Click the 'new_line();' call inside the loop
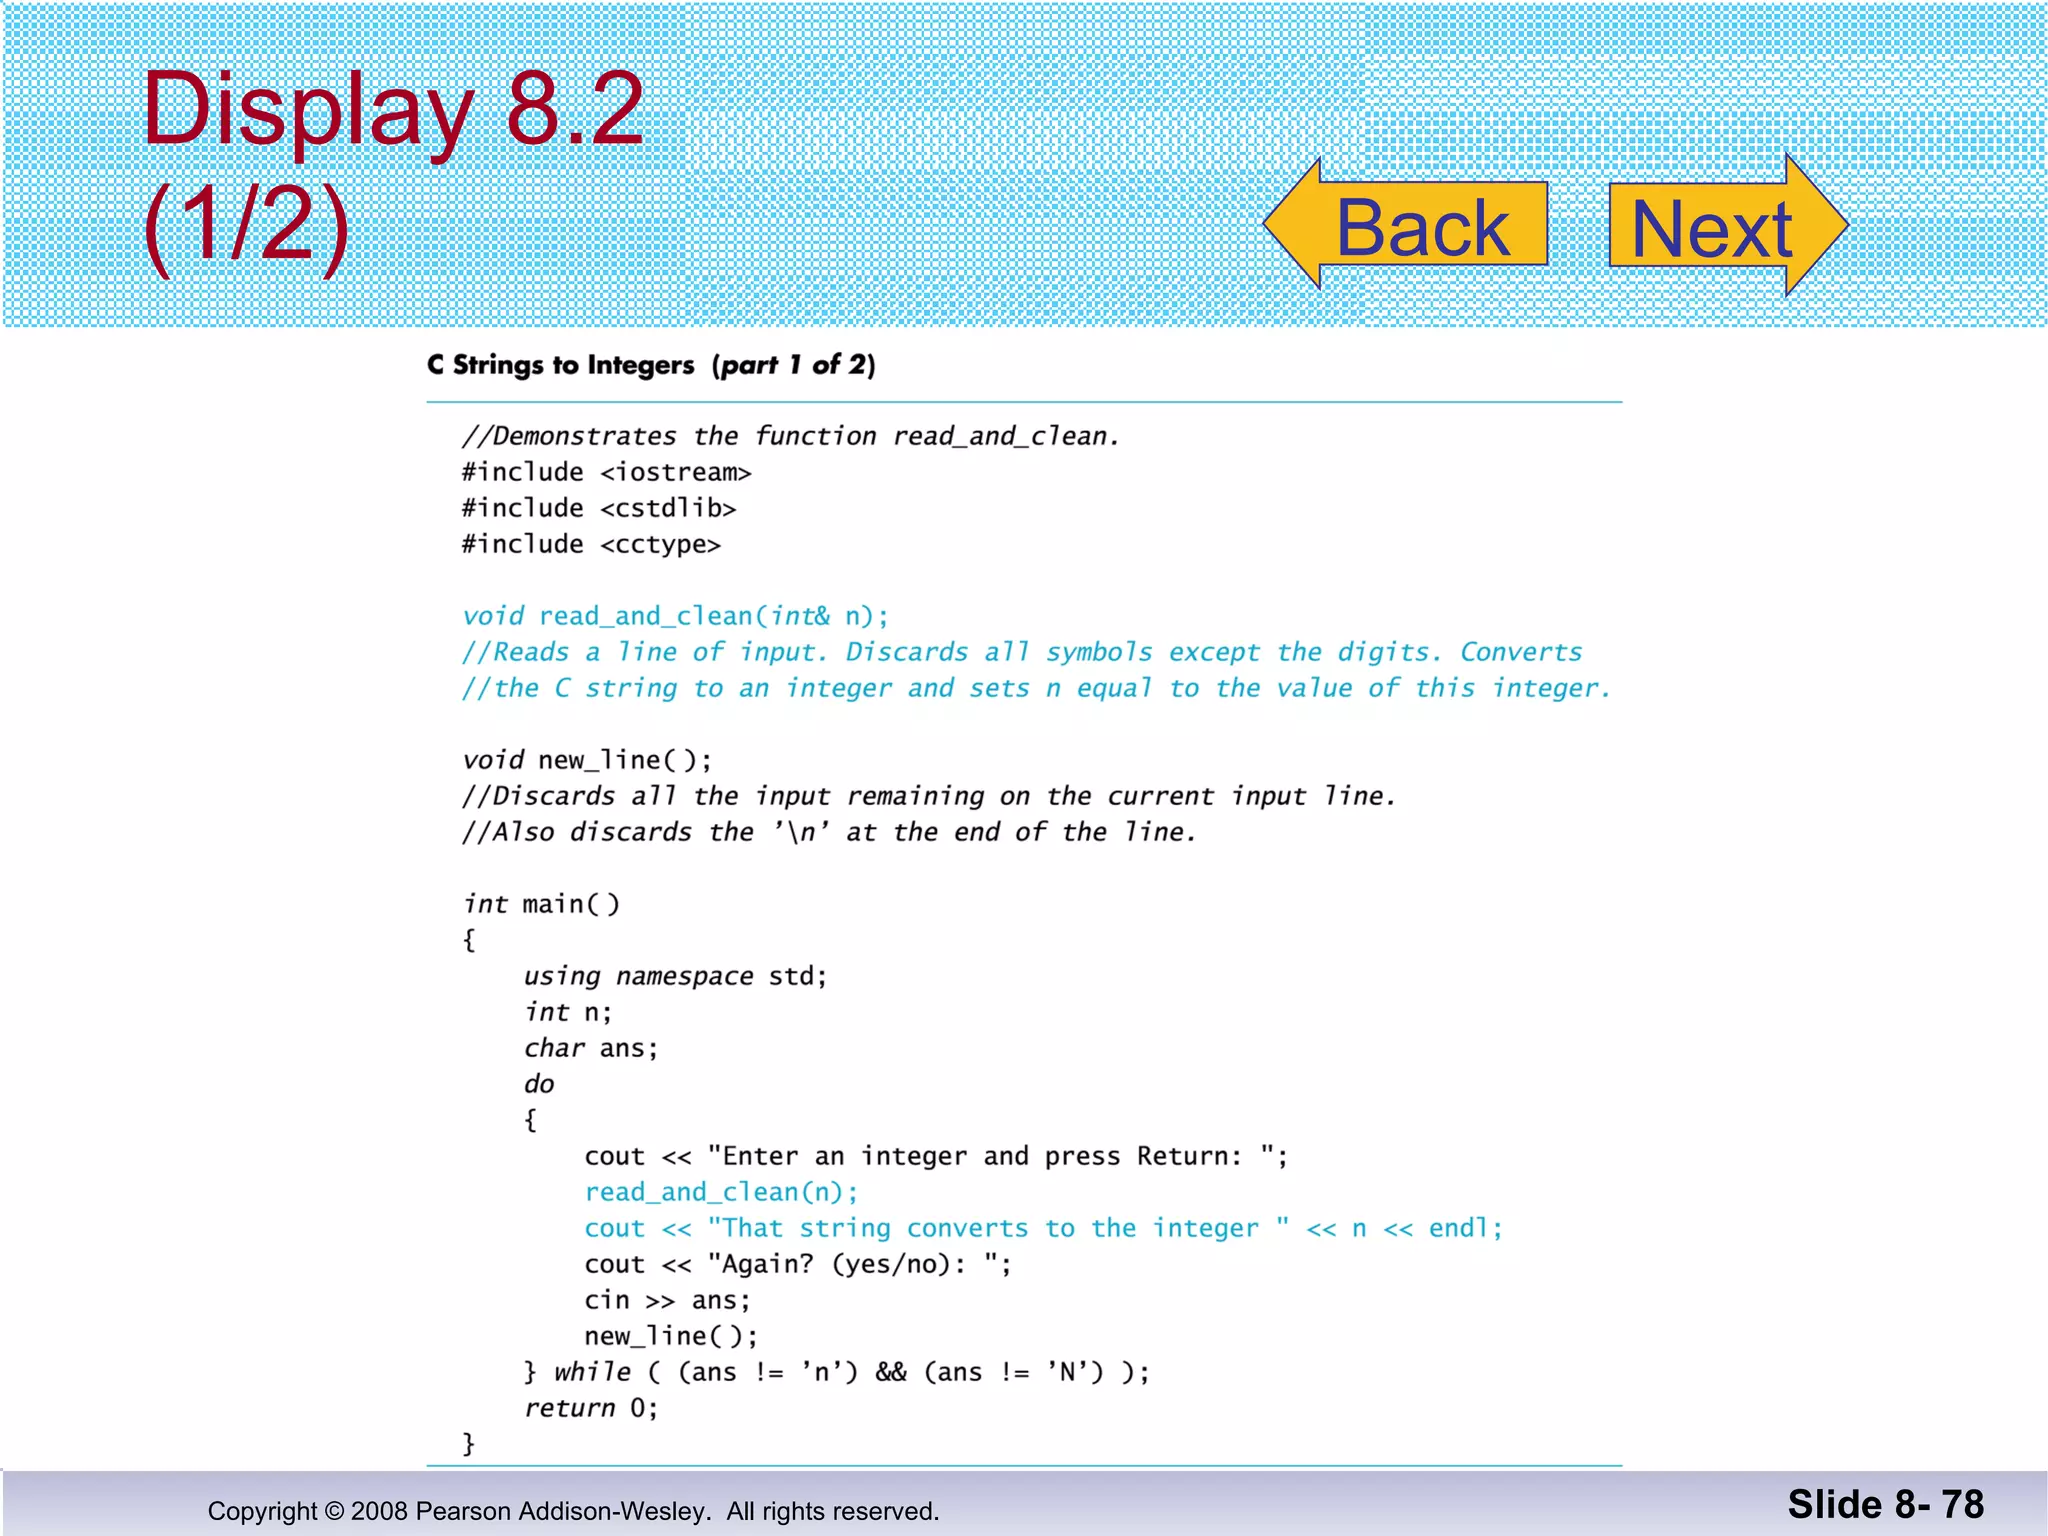The width and height of the screenshot is (2048, 1536). (671, 1336)
